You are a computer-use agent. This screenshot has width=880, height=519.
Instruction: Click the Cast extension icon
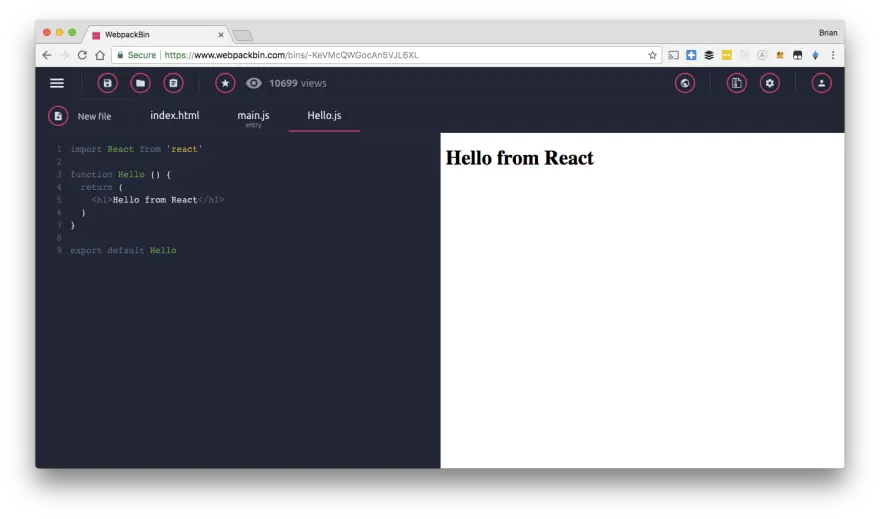673,55
